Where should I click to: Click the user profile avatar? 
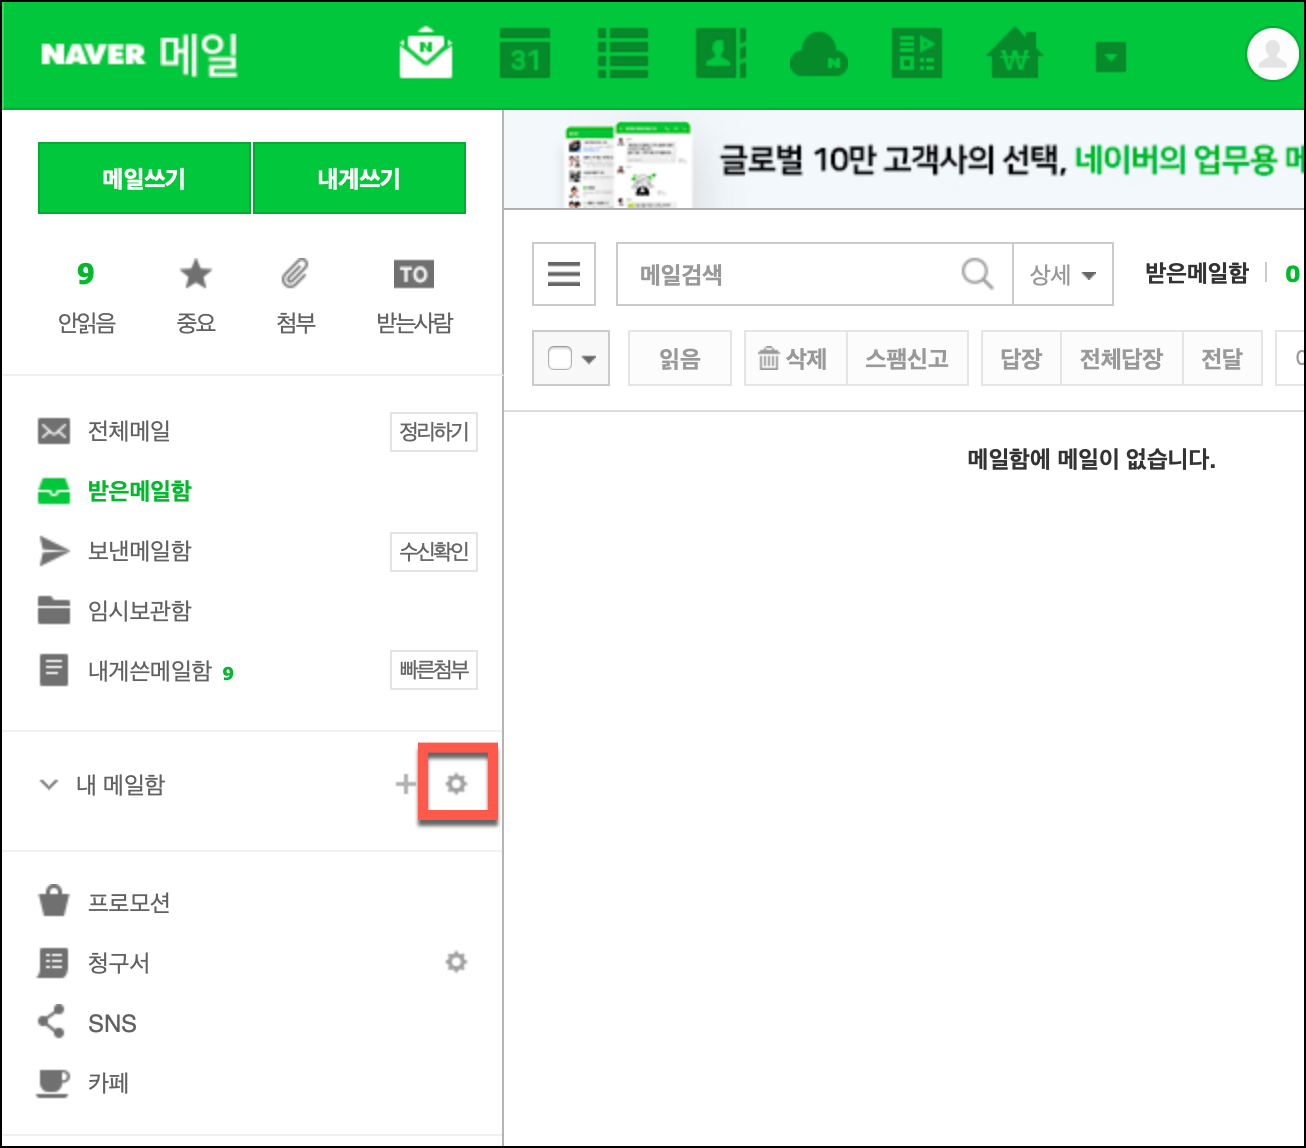[1272, 54]
